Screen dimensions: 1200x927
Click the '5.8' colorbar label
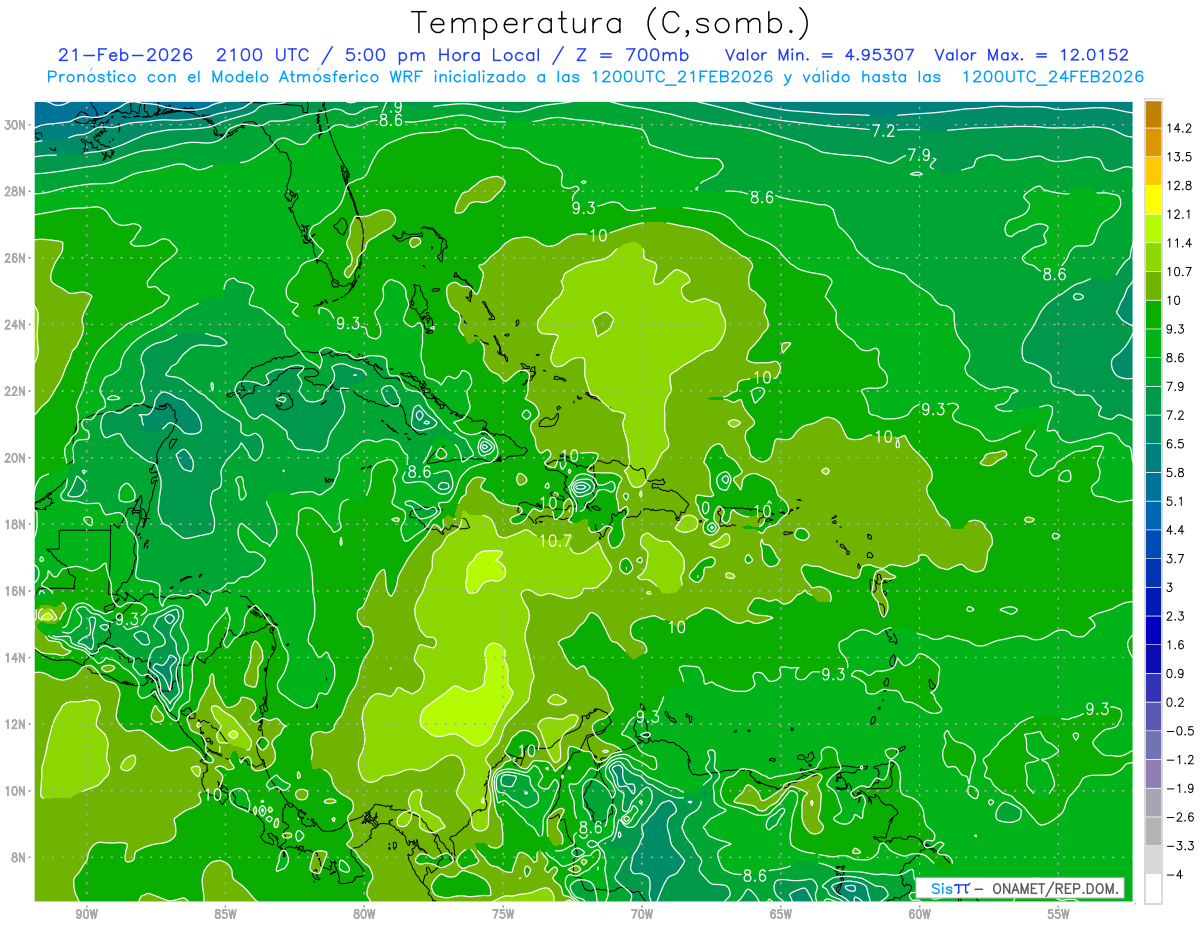1176,472
